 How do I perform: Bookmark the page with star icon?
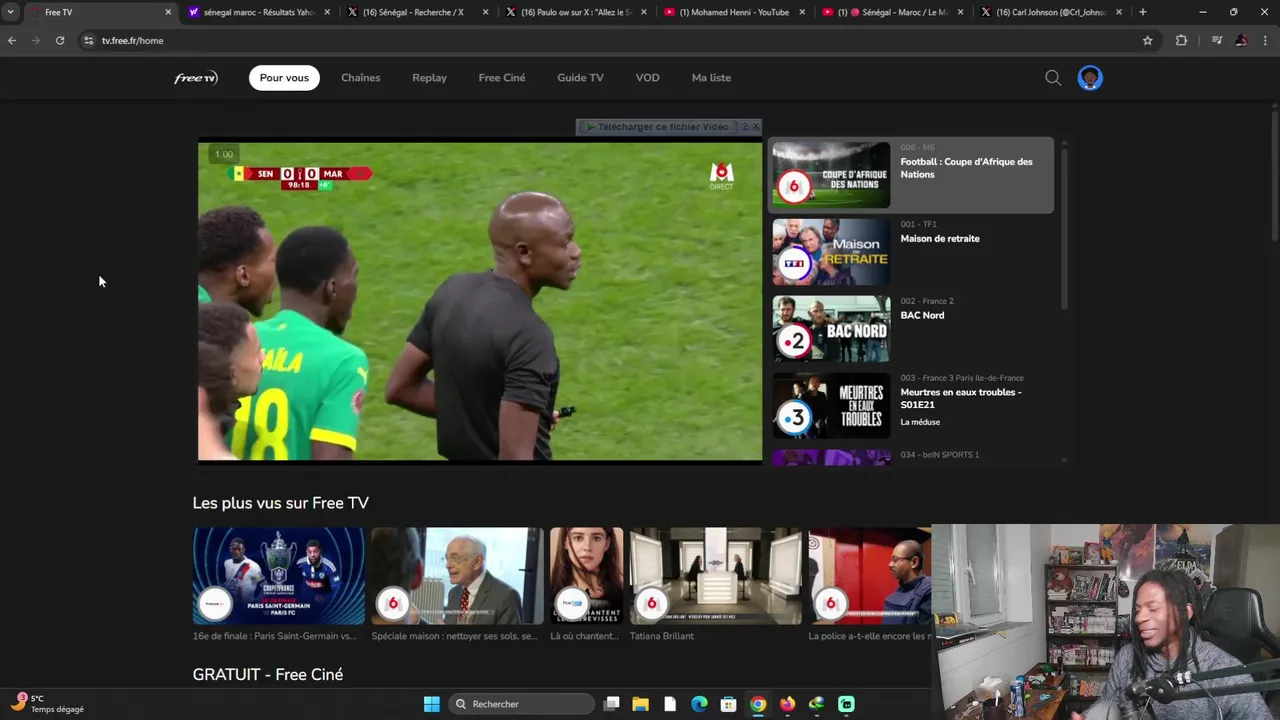(x=1147, y=41)
